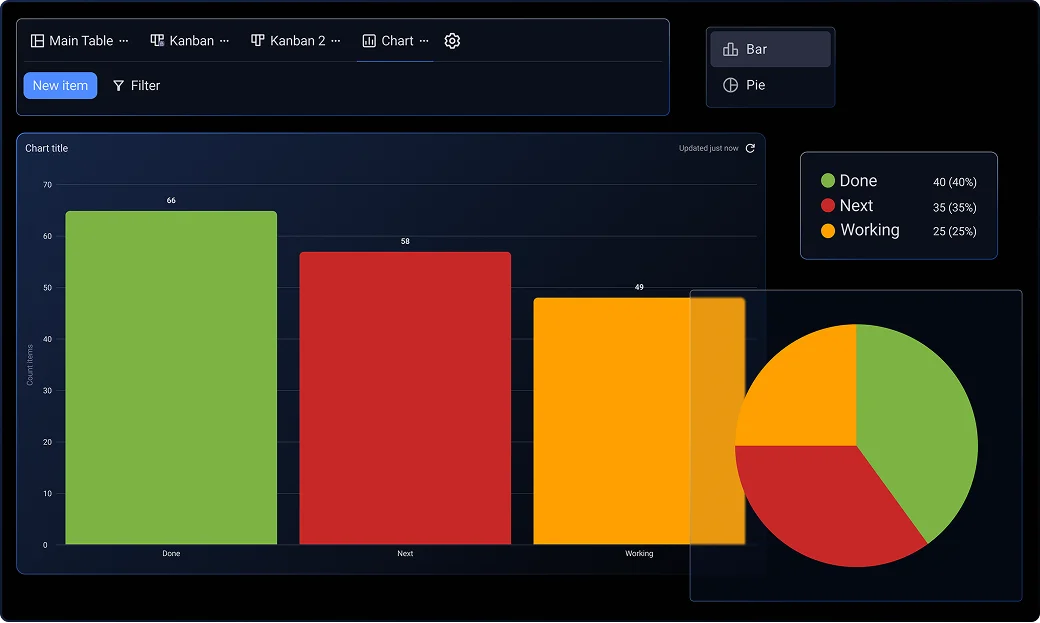This screenshot has height=623, width=1040.
Task: Click the Main Table grid icon
Action: click(37, 40)
